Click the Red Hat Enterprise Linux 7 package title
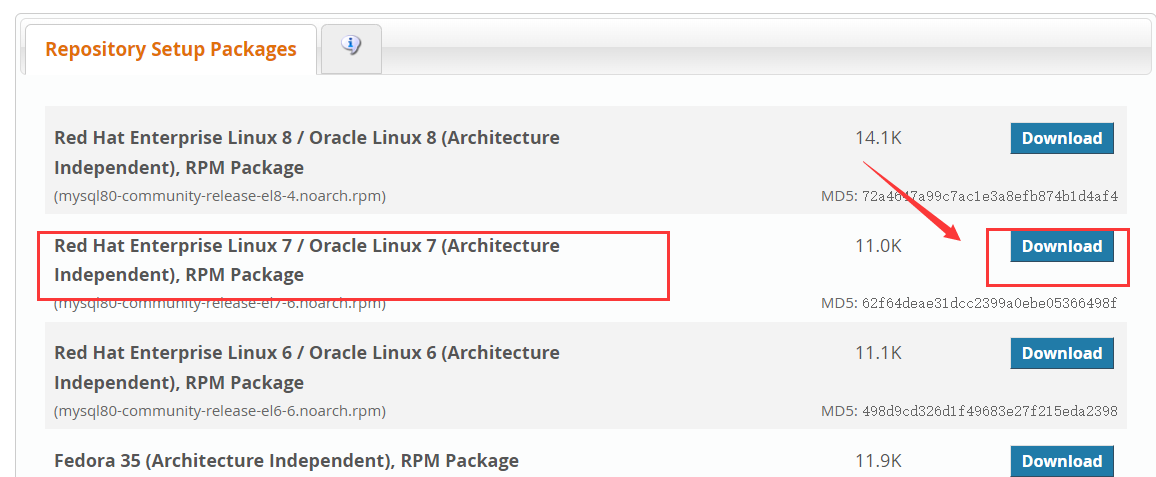 pos(307,260)
